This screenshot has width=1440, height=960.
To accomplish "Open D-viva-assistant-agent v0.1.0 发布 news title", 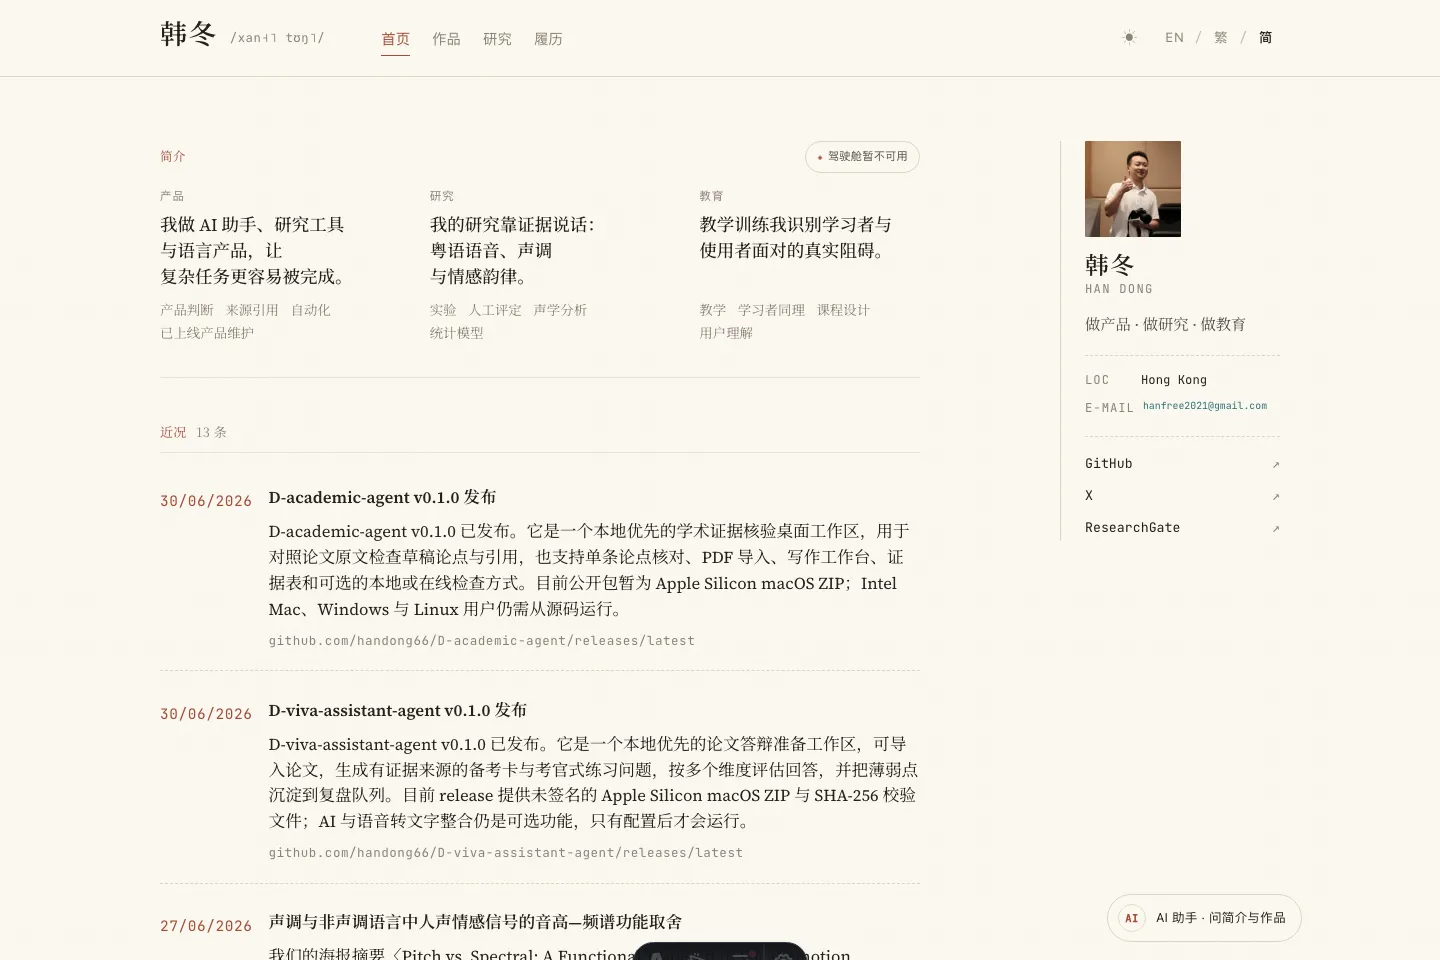I will 397,711.
